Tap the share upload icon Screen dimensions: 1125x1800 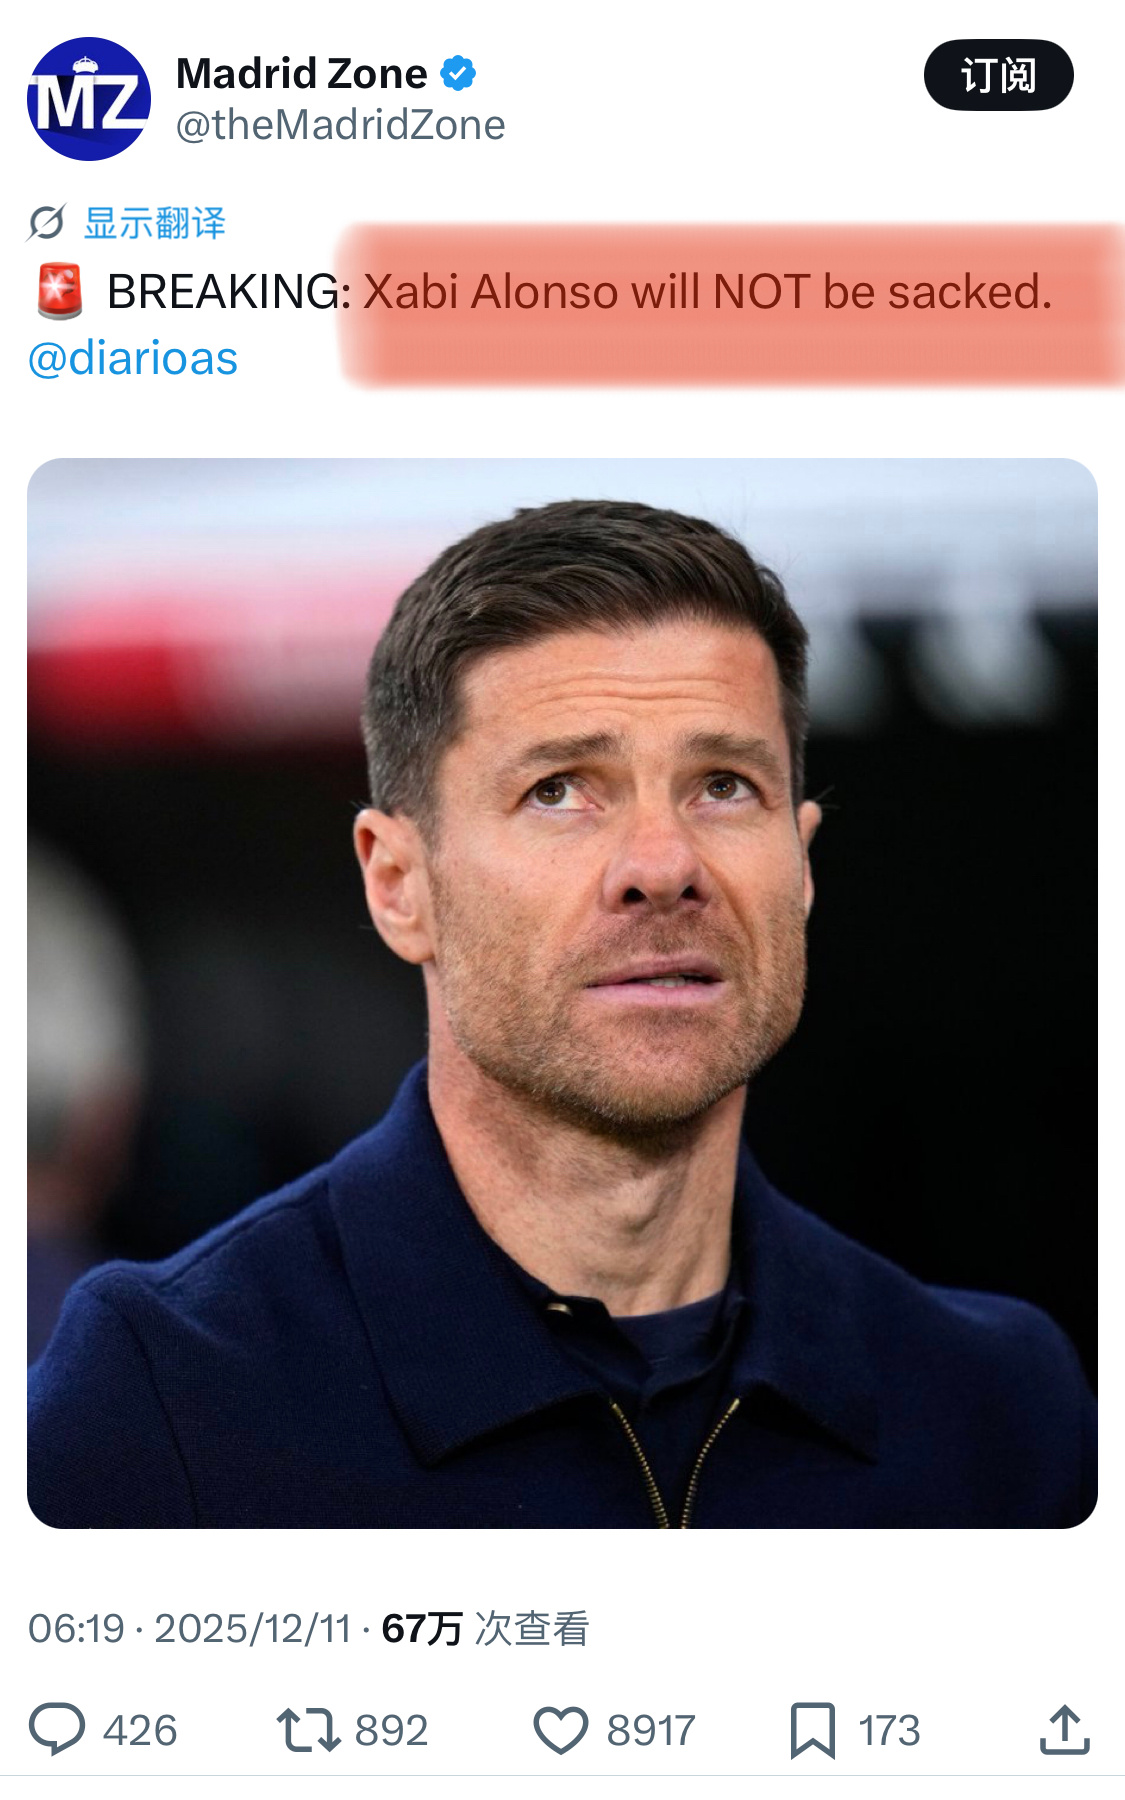(x=1064, y=1730)
